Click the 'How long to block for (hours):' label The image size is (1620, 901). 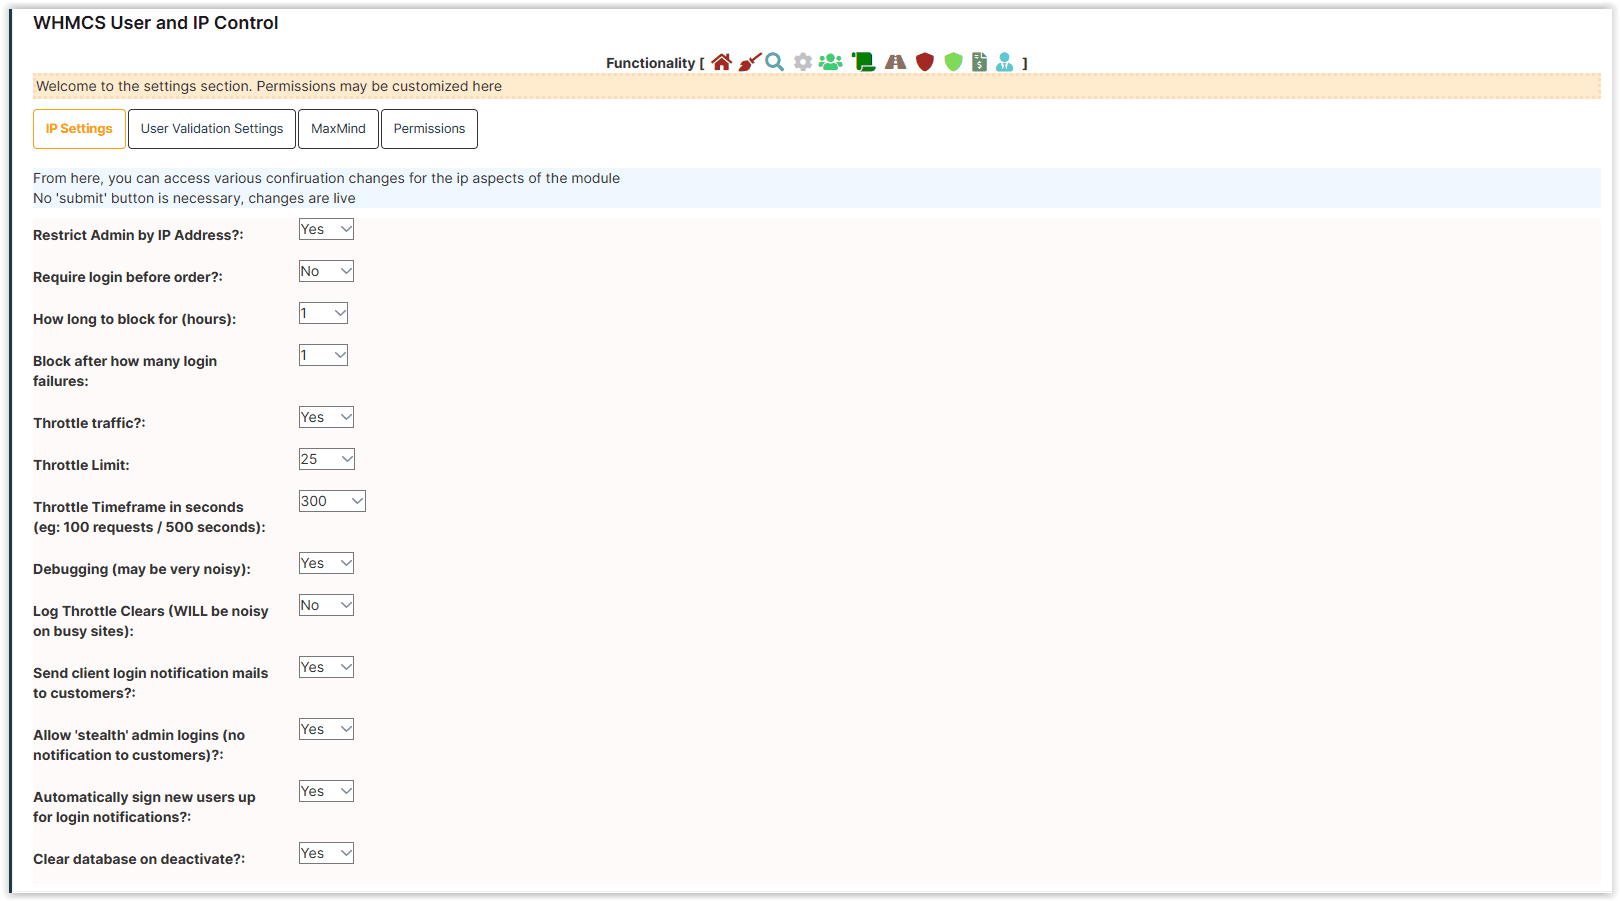(x=135, y=319)
